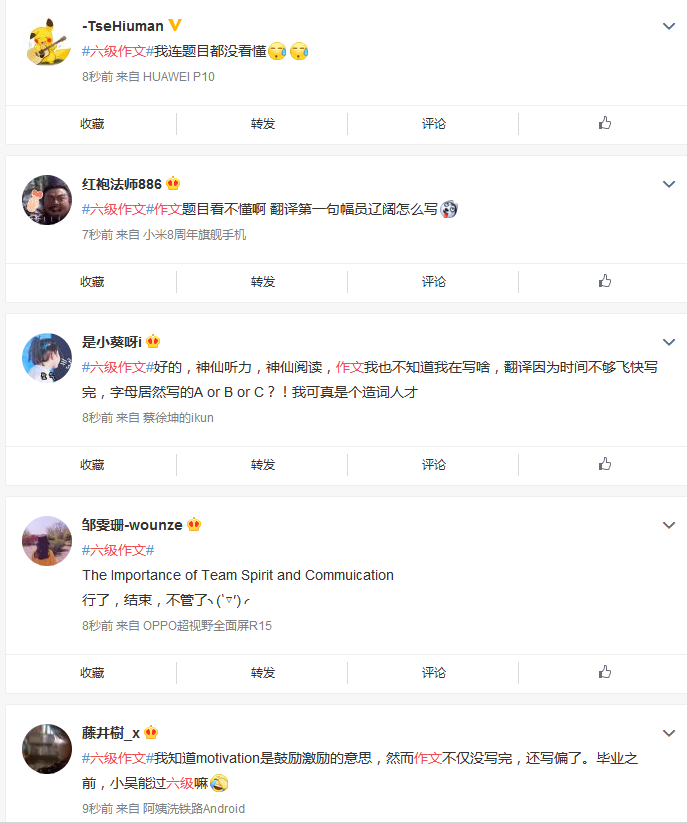Screen dimensions: 687x823
Task: Expand the post menu for 是小葵呀i
Action: pos(669,342)
